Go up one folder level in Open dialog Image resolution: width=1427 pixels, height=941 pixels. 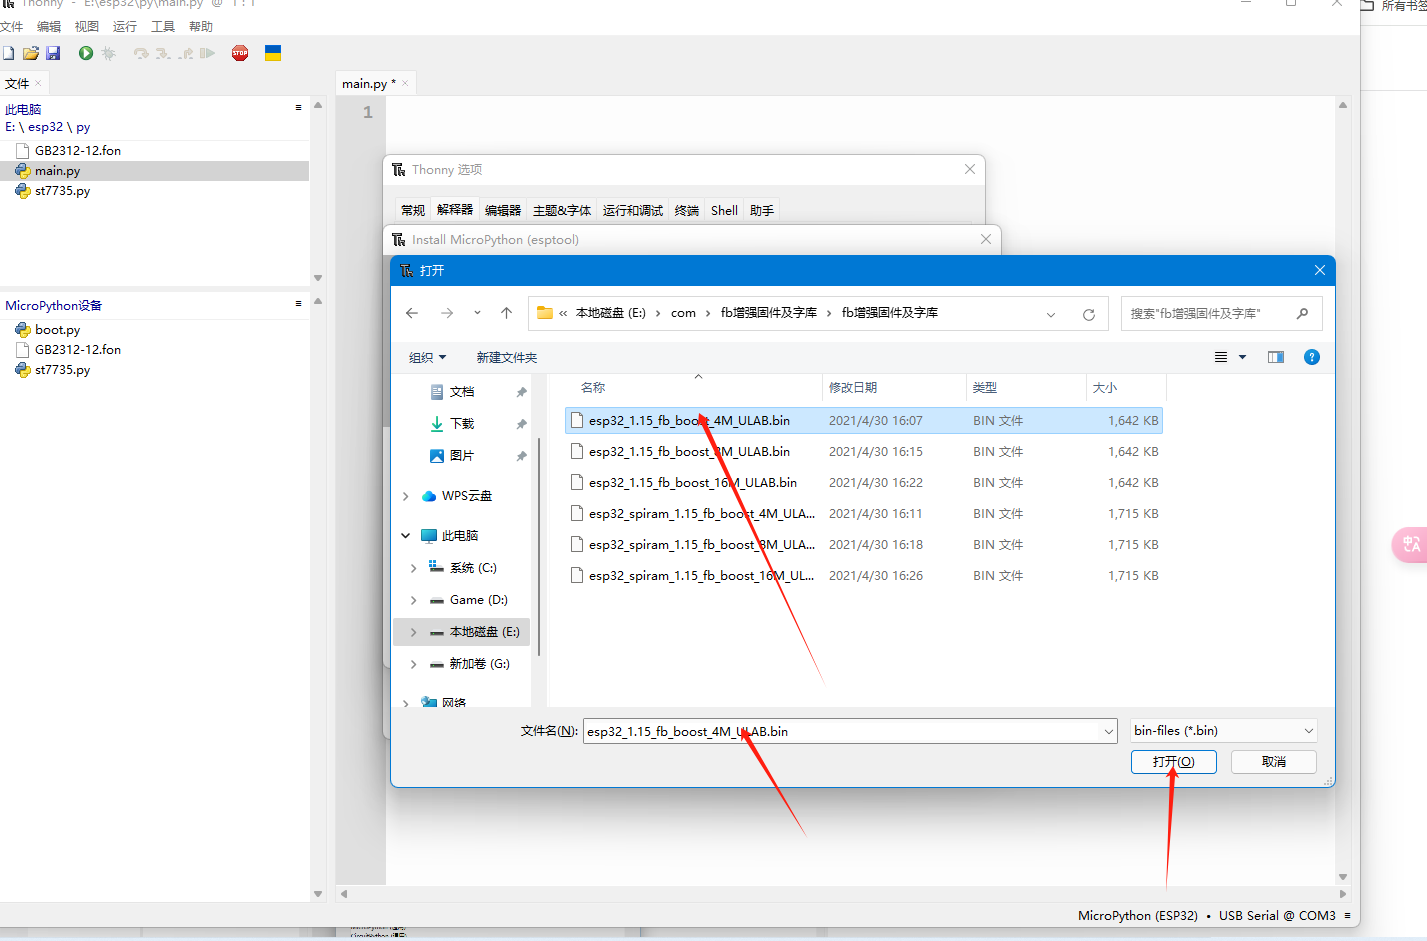pos(507,313)
